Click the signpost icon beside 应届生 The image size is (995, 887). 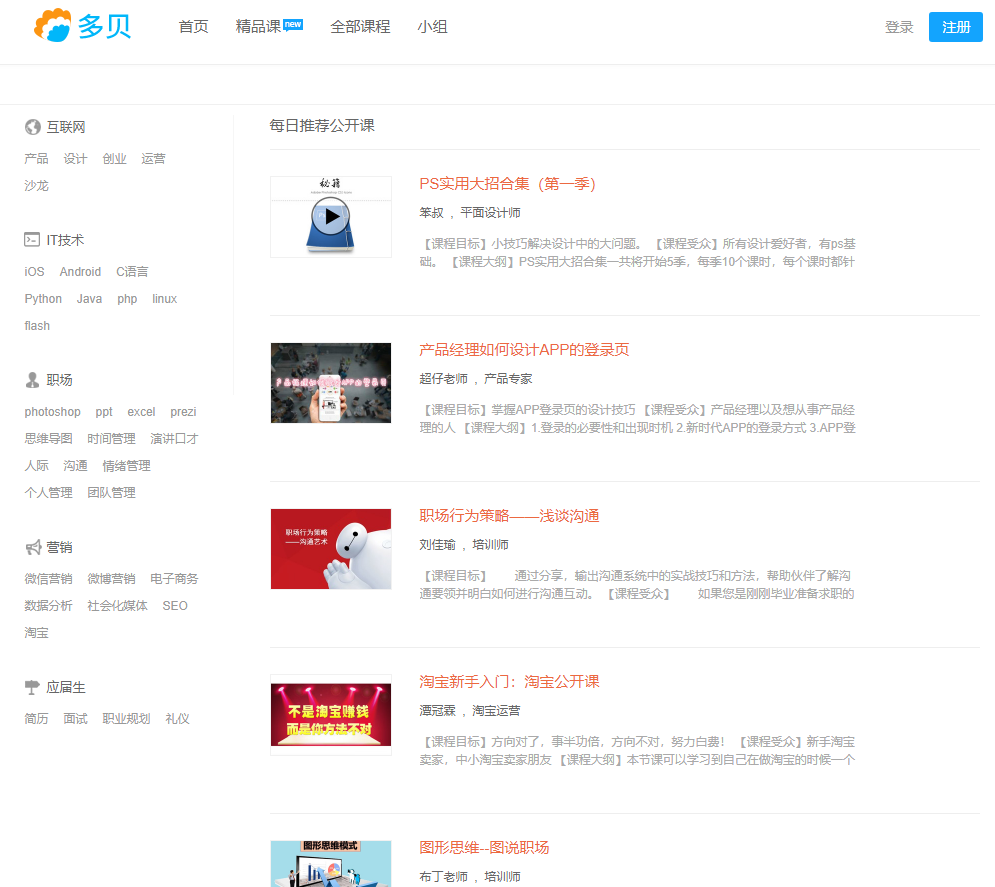click(32, 687)
